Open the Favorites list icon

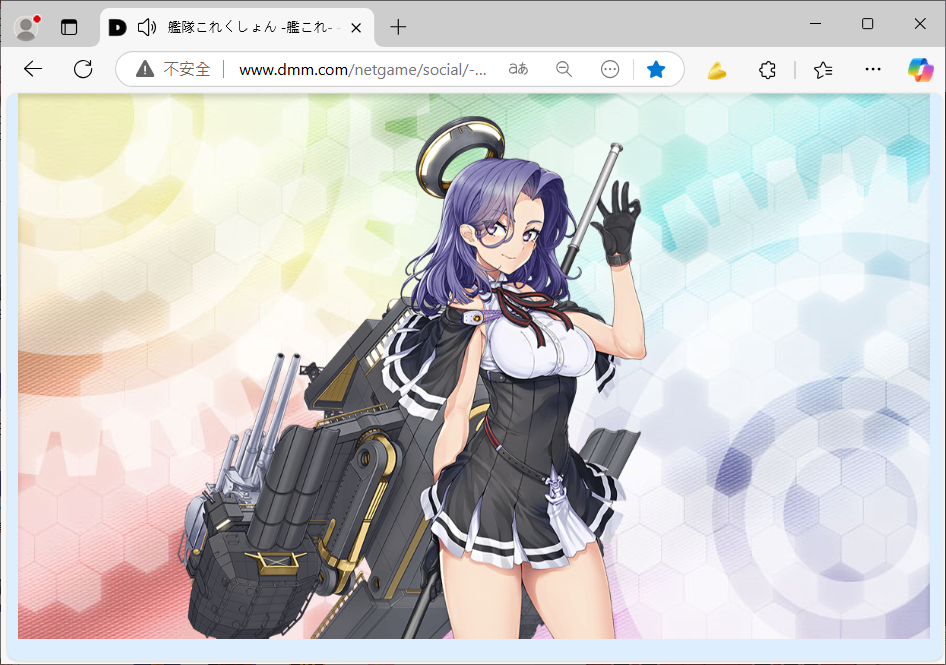point(823,70)
